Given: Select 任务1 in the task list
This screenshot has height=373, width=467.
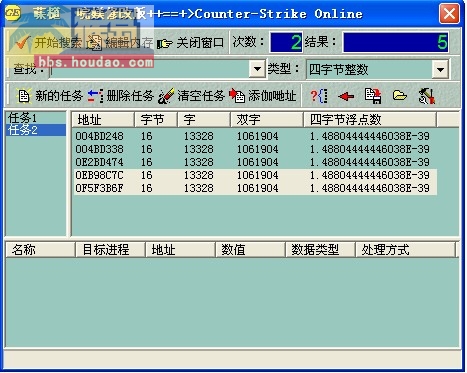Looking at the screenshot, I should coord(36,118).
